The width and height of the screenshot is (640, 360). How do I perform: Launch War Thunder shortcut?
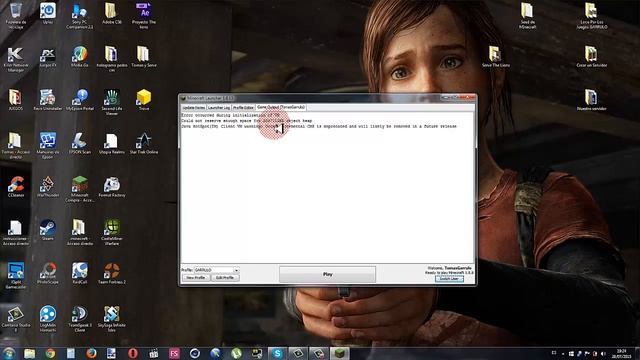(x=48, y=187)
